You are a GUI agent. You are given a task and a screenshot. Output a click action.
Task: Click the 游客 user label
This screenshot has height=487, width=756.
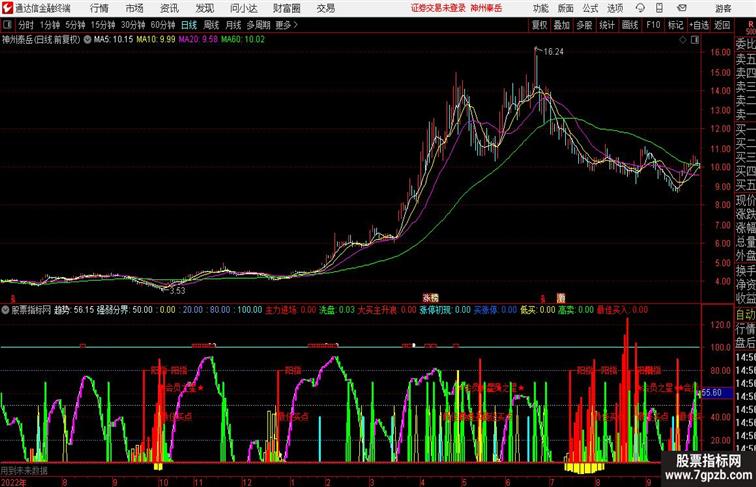pyautogui.click(x=723, y=8)
